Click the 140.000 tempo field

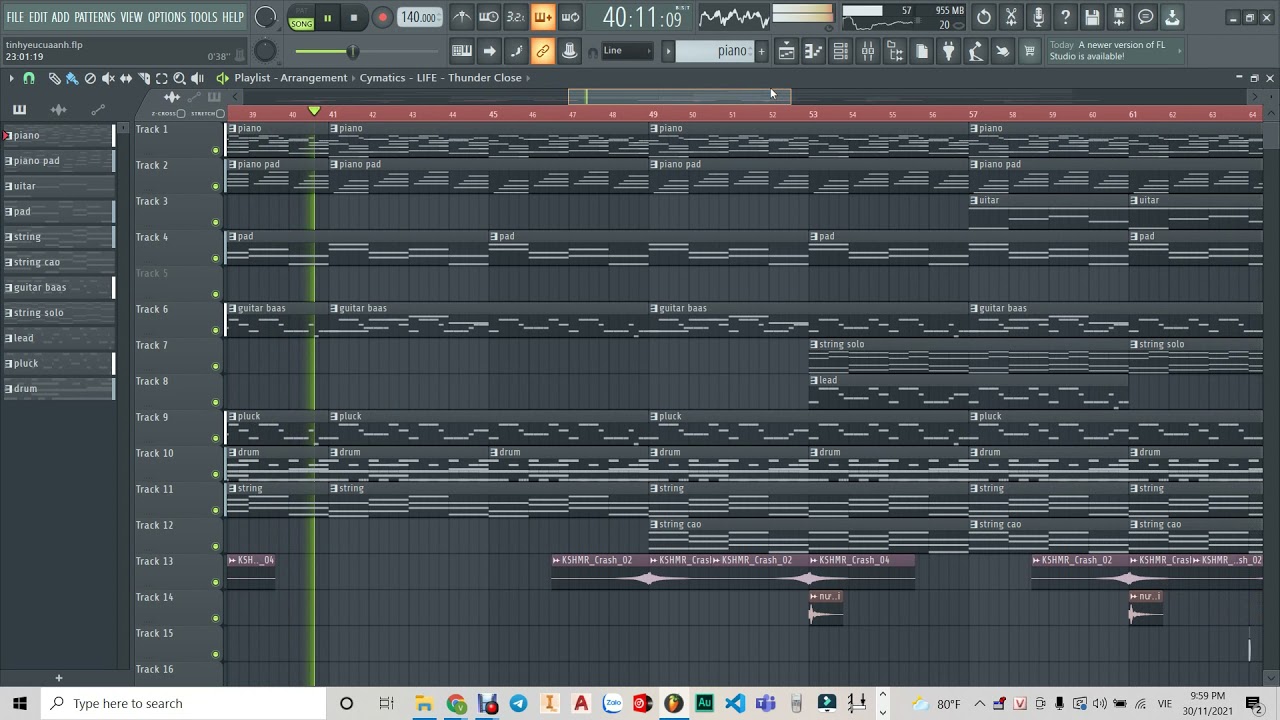coord(419,18)
